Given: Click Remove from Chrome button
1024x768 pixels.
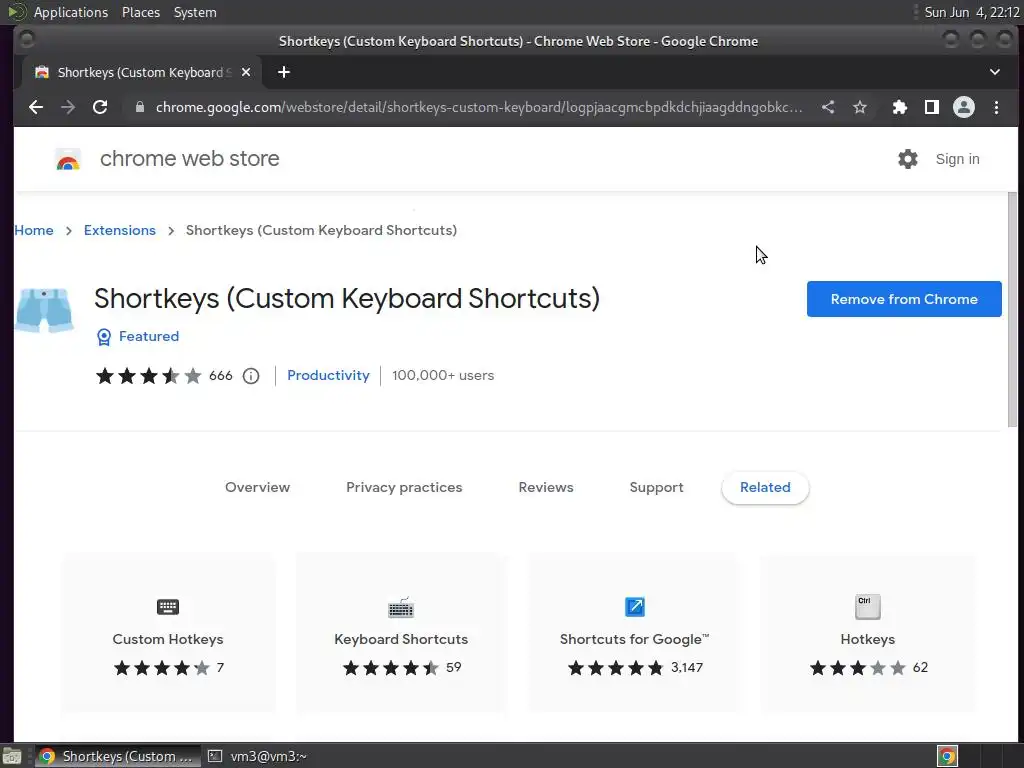Looking at the screenshot, I should (x=904, y=299).
